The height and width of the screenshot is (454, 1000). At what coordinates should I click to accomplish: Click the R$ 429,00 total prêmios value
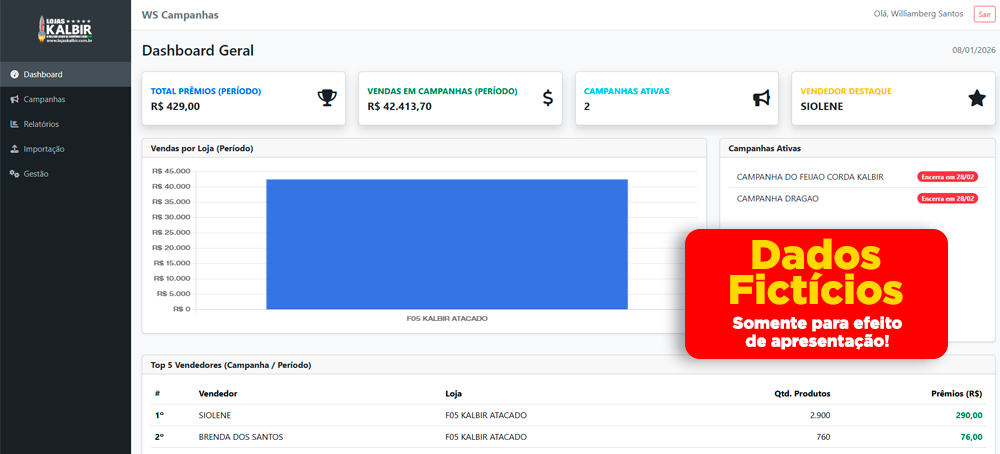175,106
